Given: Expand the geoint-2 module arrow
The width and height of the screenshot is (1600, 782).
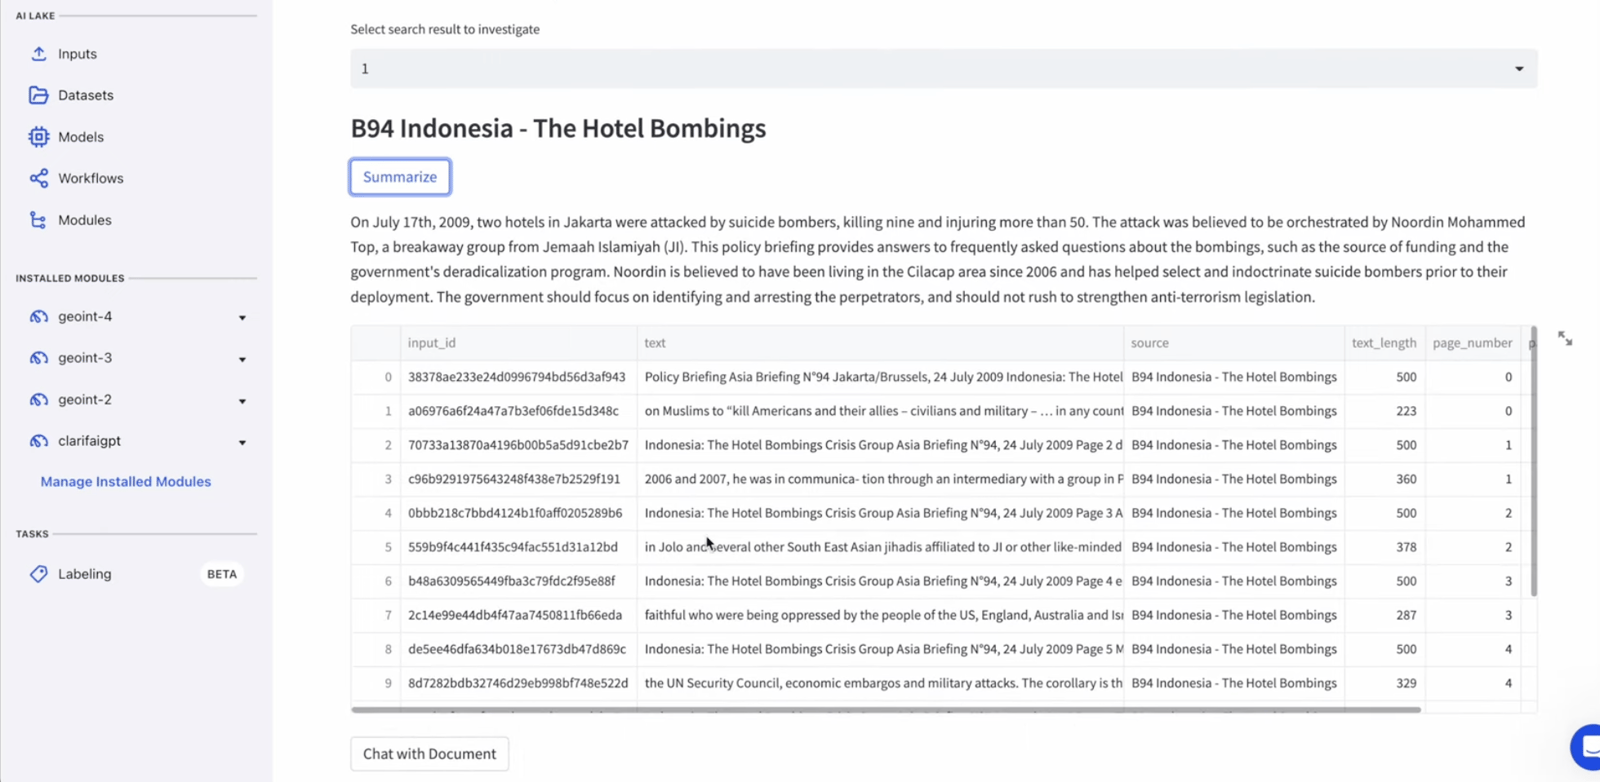Looking at the screenshot, I should click(242, 401).
